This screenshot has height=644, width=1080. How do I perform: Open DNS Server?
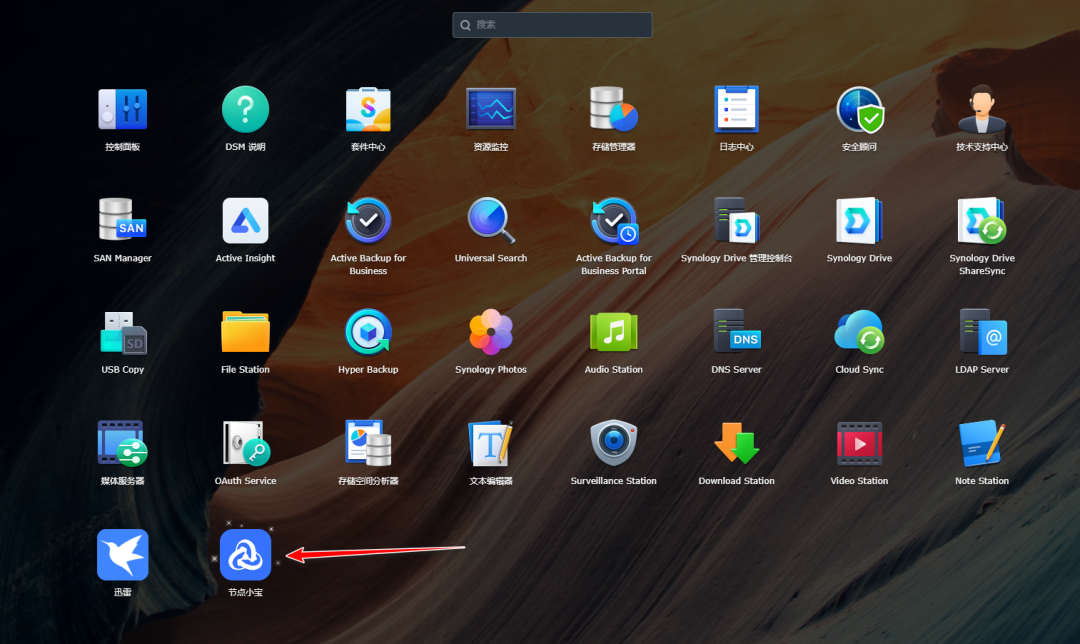[x=736, y=332]
